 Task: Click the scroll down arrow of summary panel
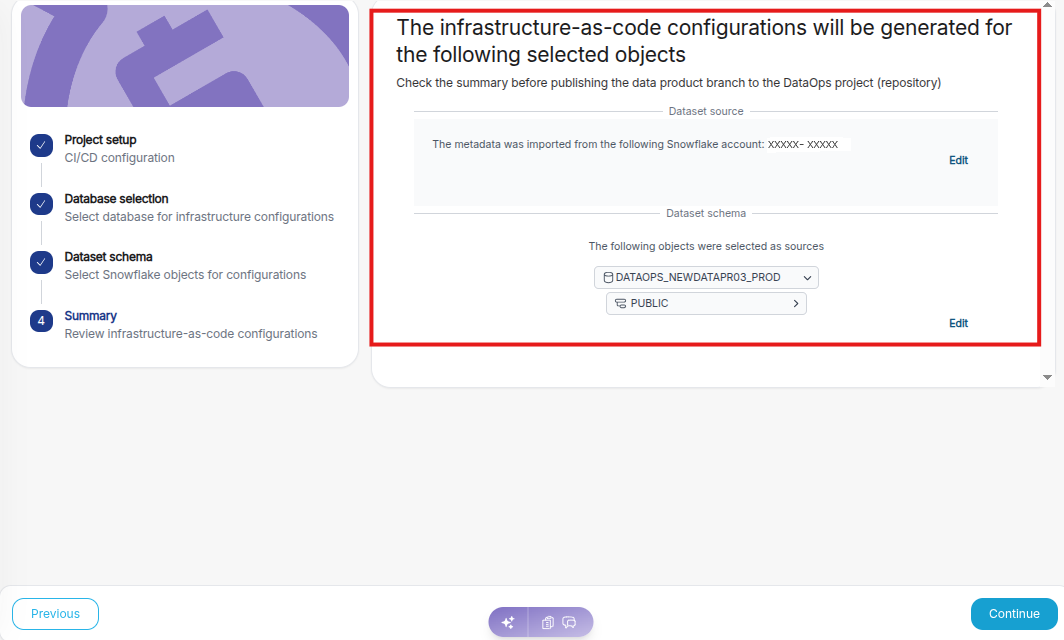click(x=1047, y=377)
